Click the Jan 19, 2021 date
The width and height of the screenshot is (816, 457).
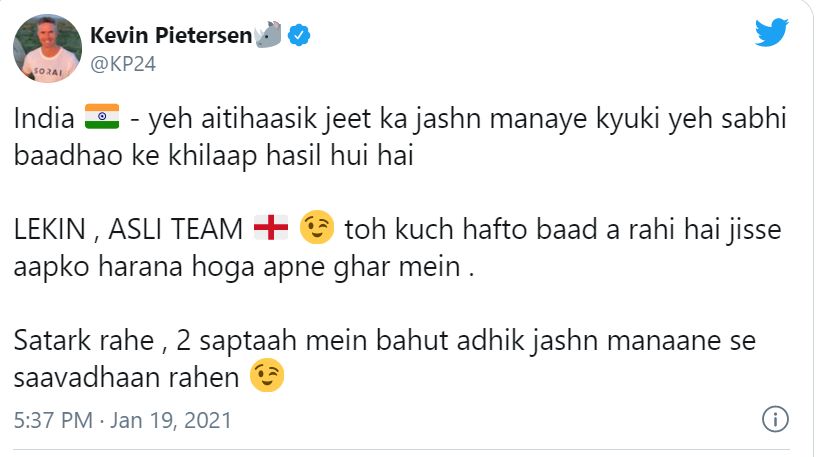pos(171,420)
